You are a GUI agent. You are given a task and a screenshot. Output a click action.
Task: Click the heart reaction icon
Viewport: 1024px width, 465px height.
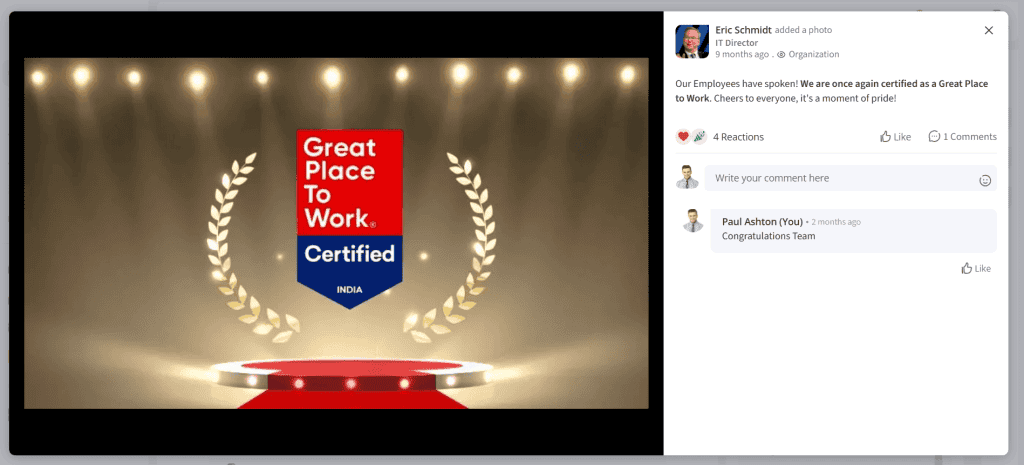click(683, 136)
